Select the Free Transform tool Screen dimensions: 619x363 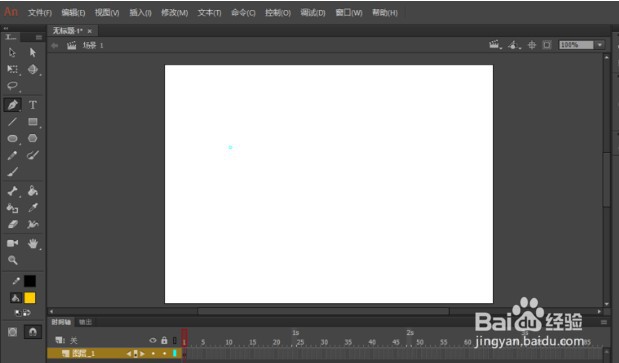click(12, 69)
